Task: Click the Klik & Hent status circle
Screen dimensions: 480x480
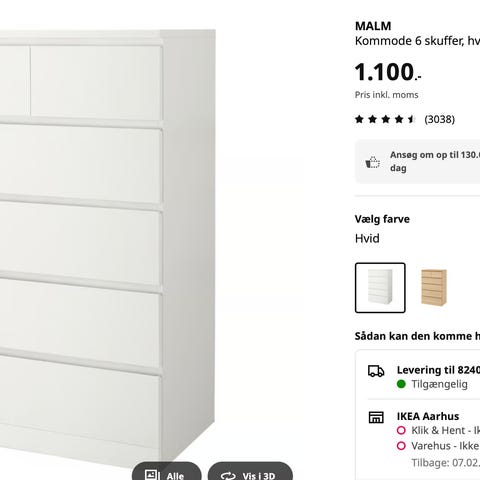Action: (401, 430)
